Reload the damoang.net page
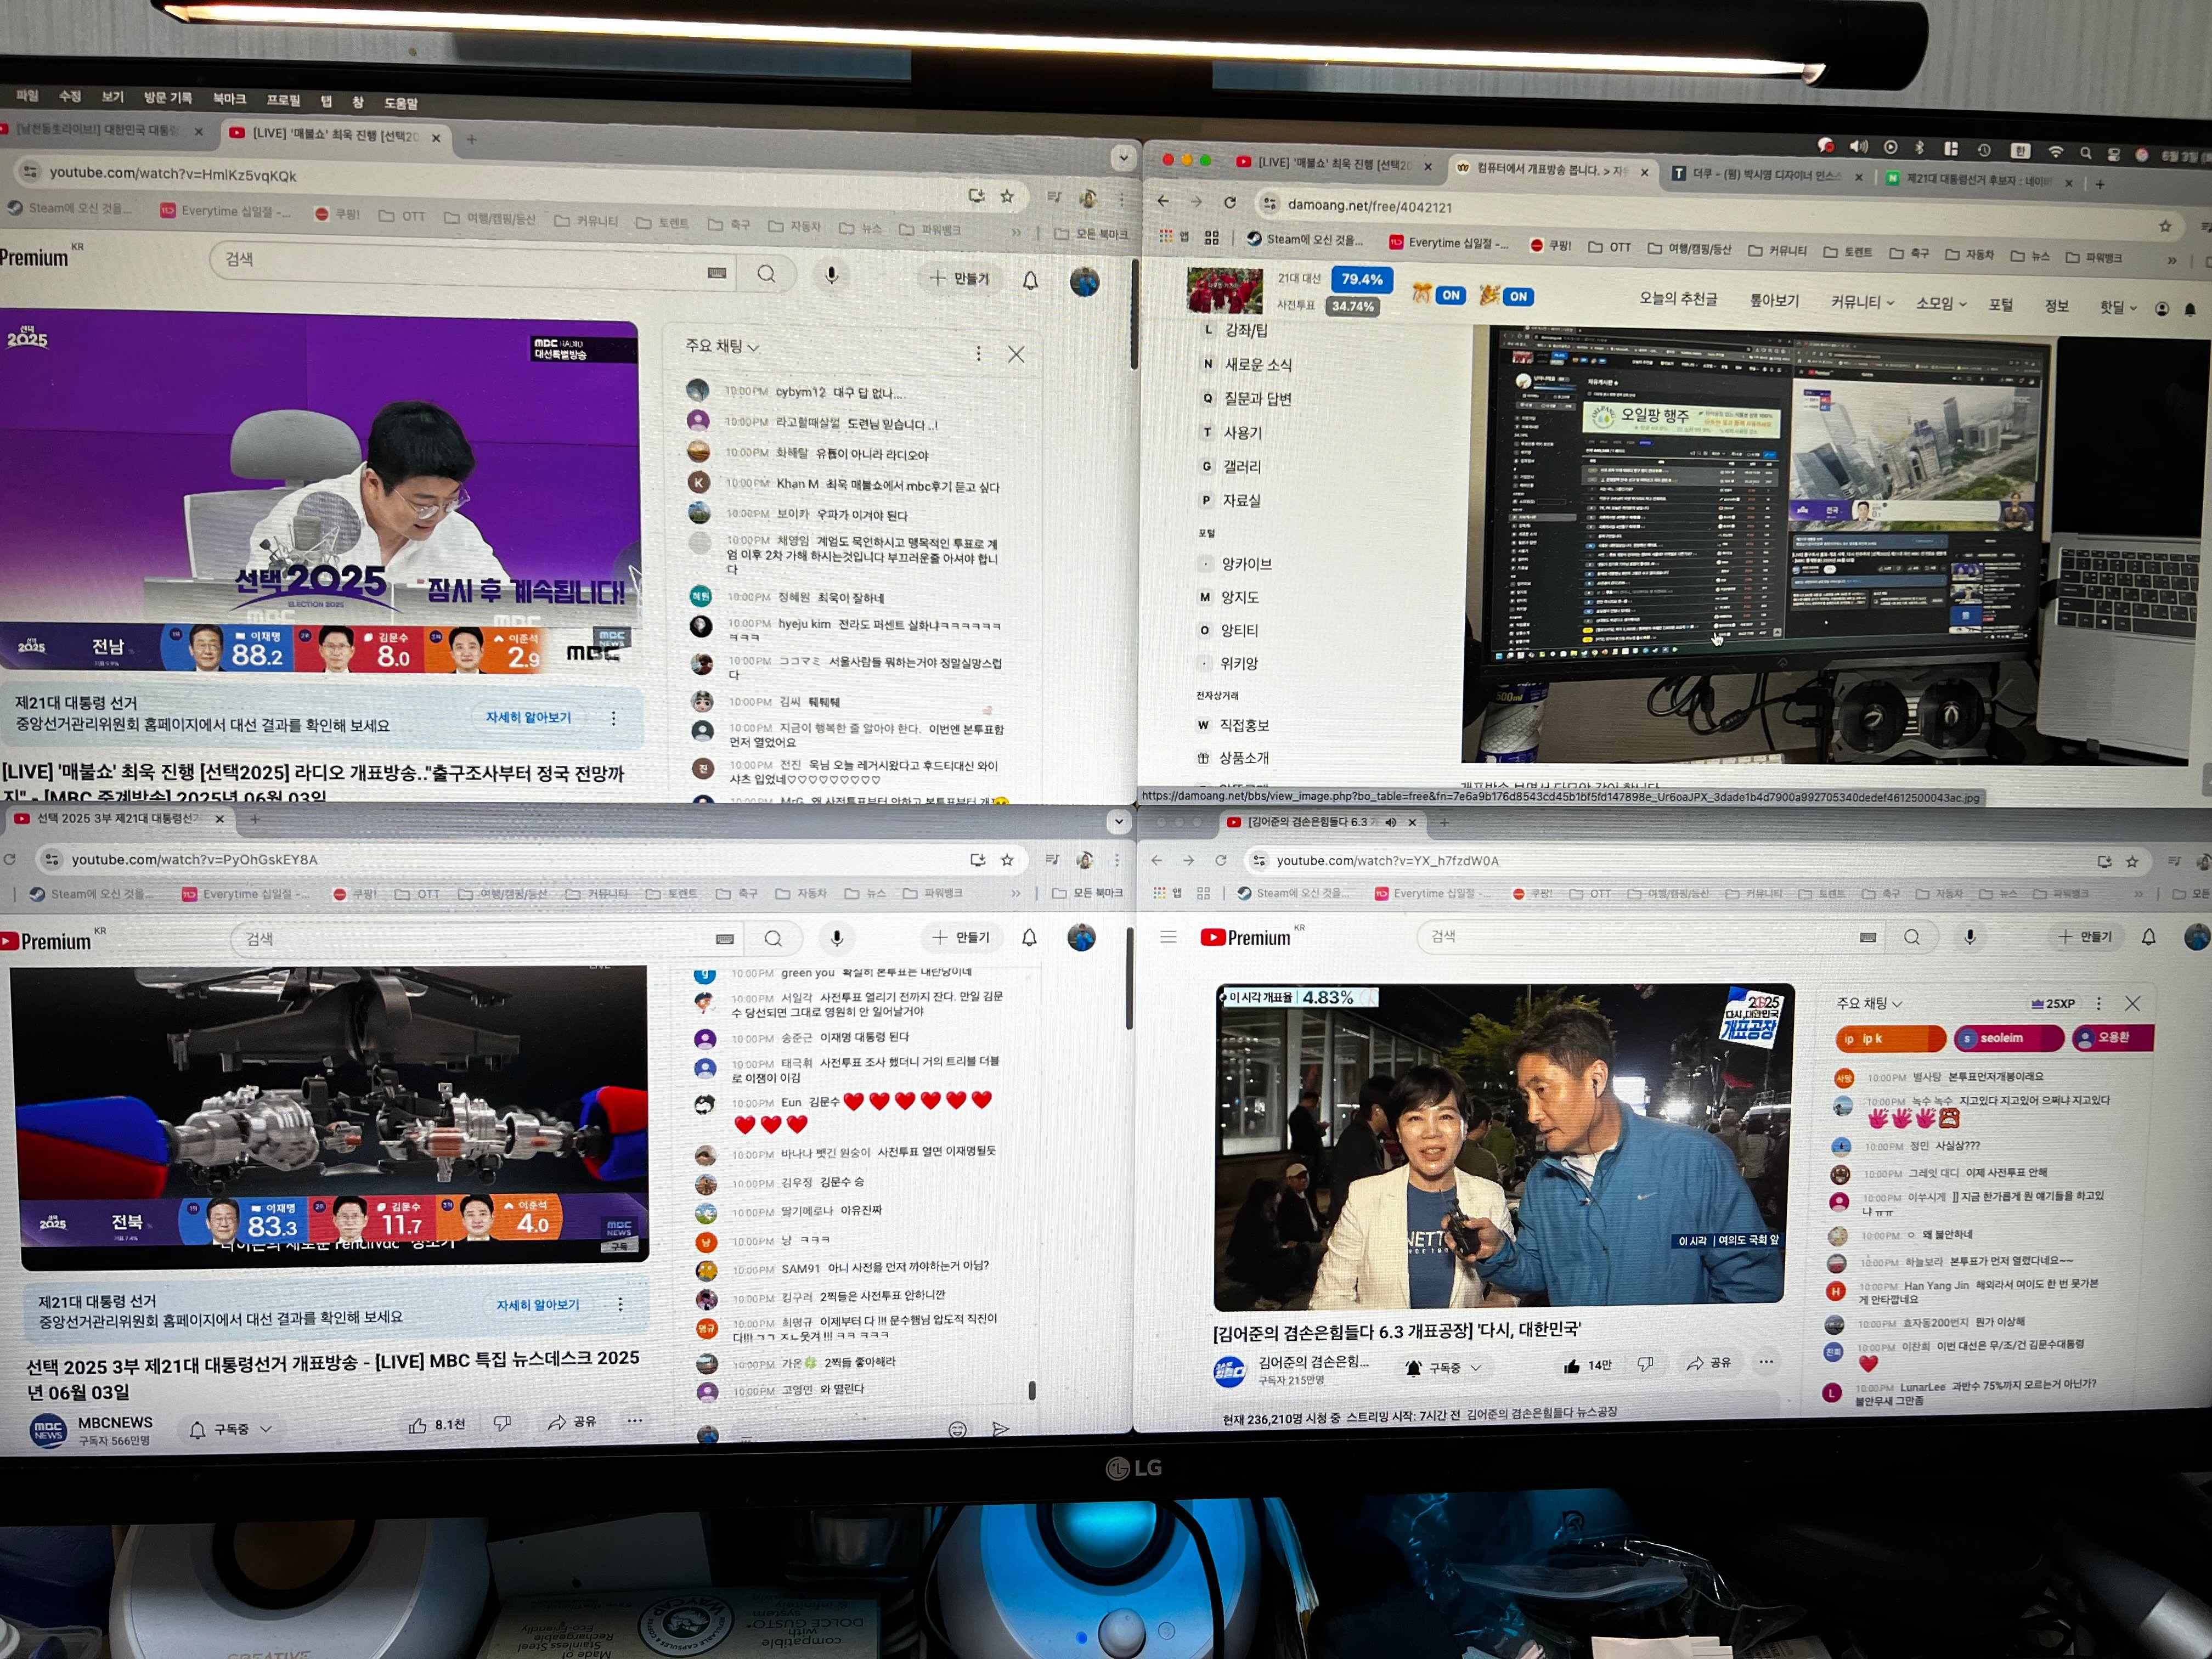2212x1659 pixels. click(1230, 202)
